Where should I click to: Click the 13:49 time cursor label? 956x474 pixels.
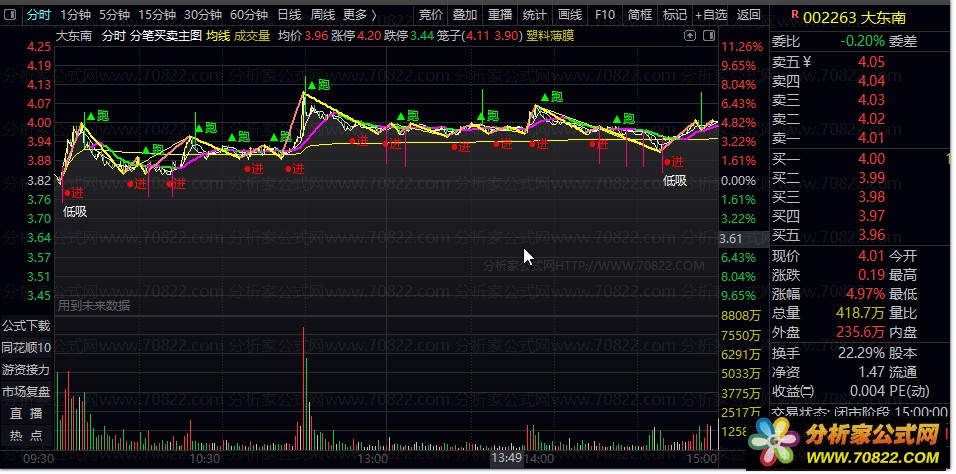click(x=507, y=458)
